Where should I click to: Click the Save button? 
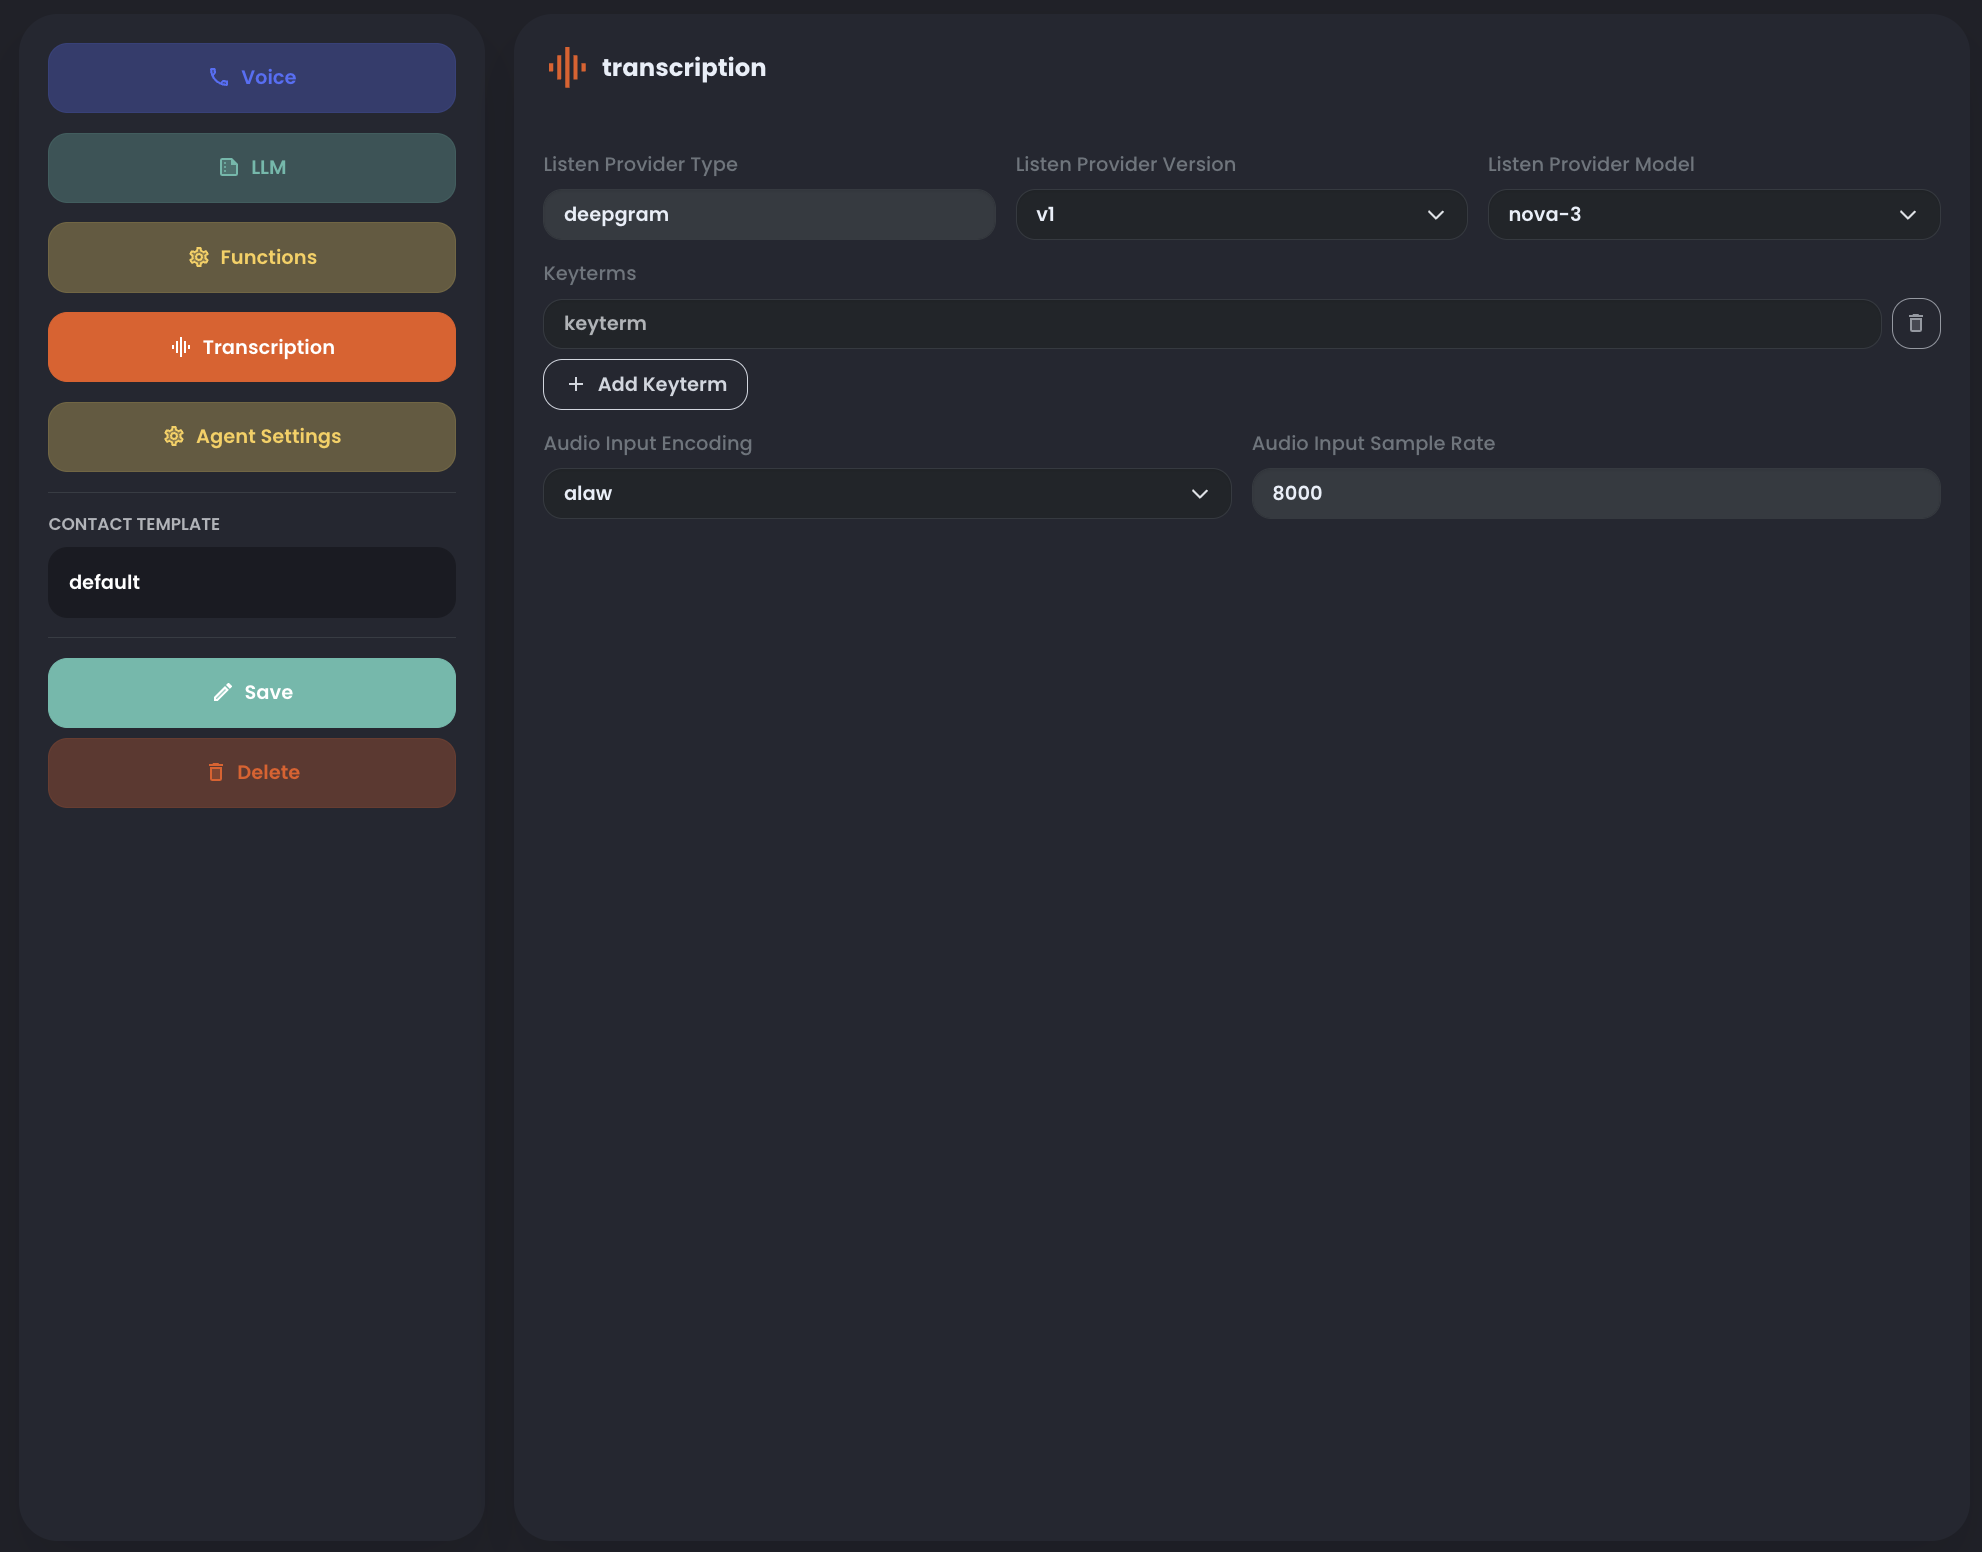[252, 693]
